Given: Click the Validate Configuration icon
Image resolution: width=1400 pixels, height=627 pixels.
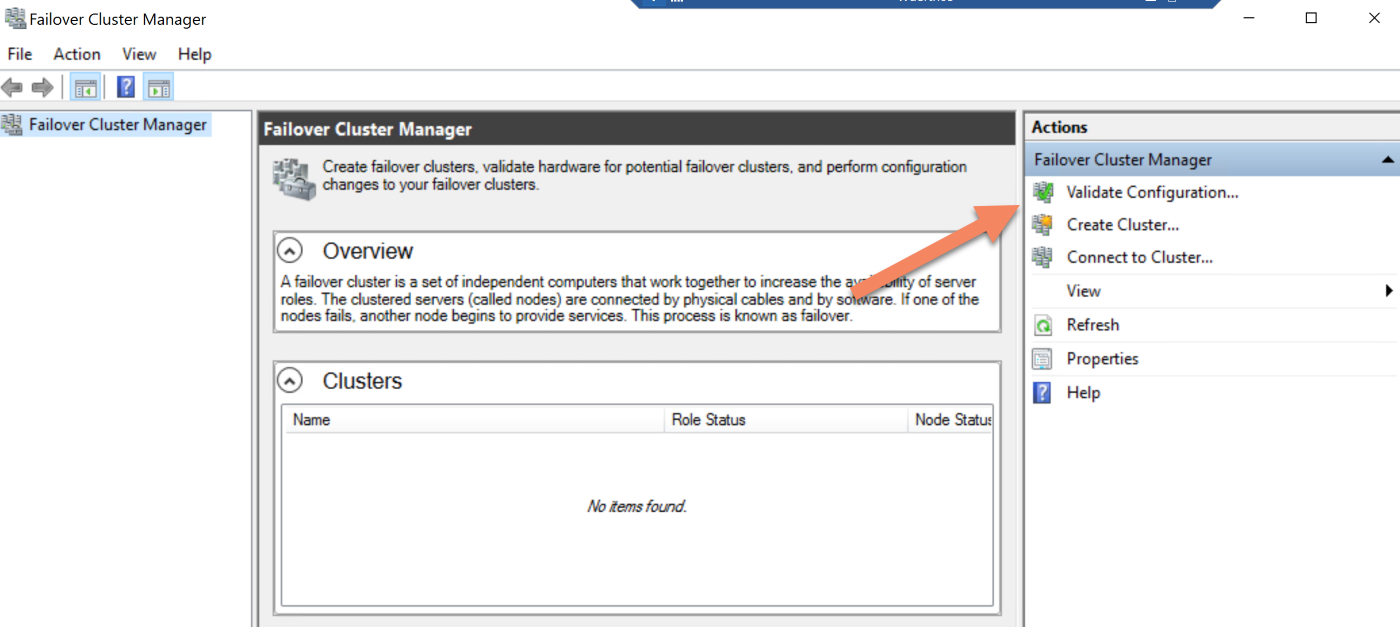Looking at the screenshot, I should 1043,192.
